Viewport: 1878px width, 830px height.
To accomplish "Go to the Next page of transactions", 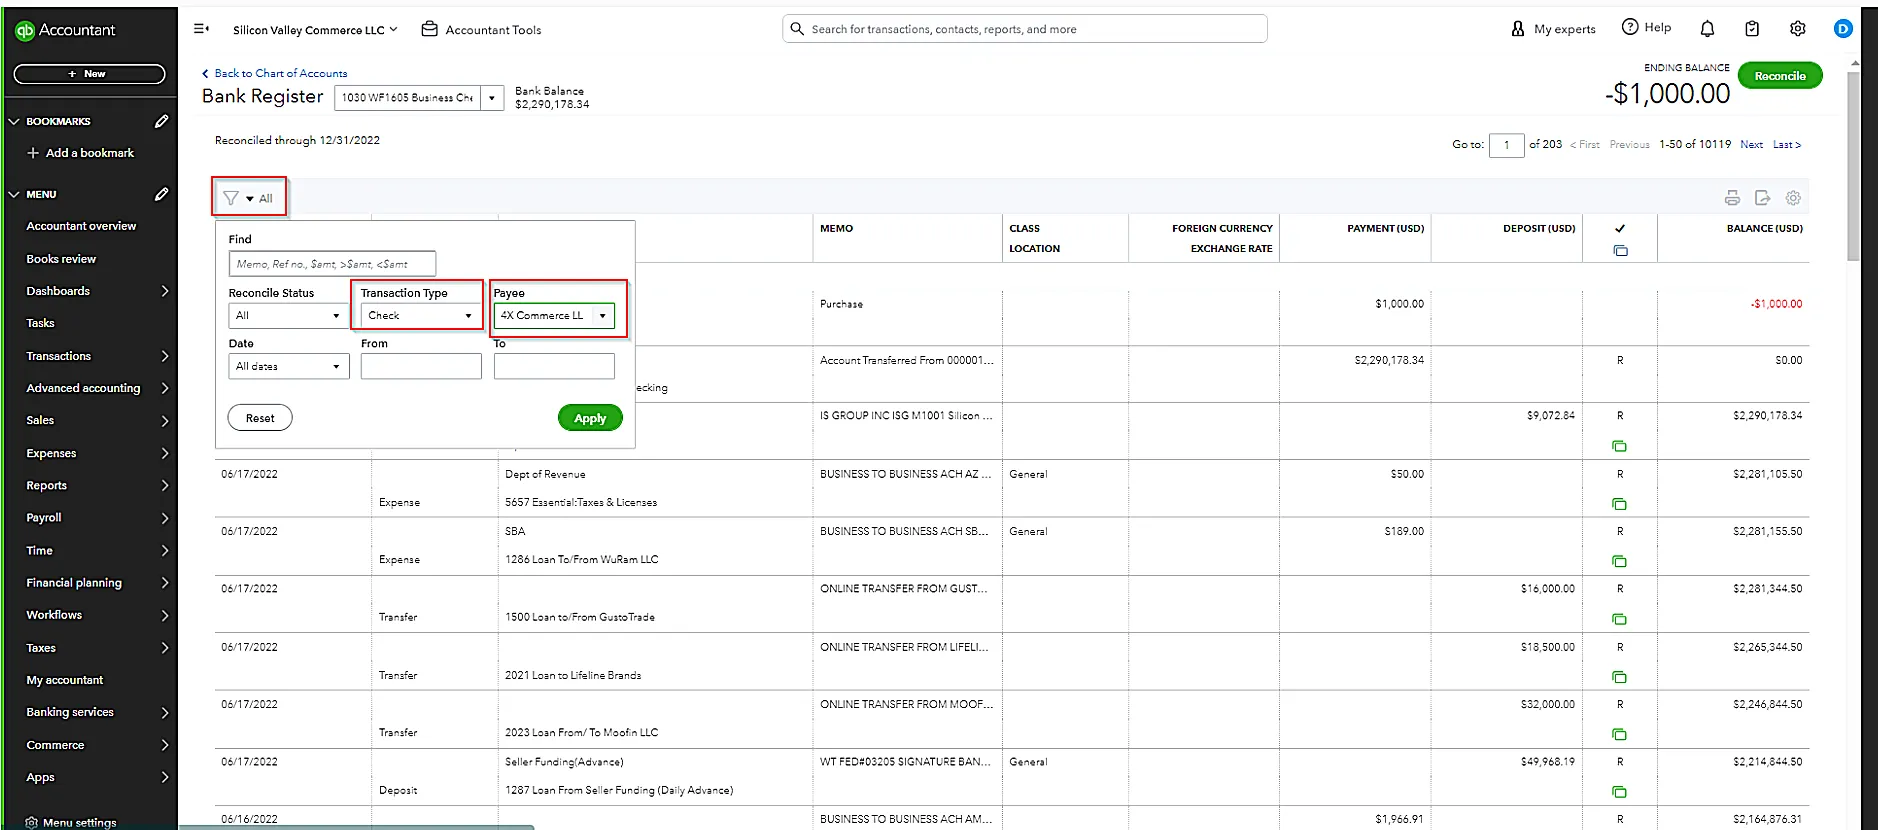I will [x=1751, y=145].
